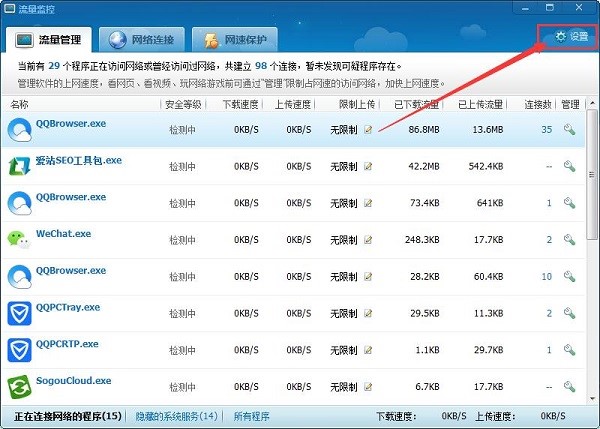Click connection count 10 link
The height and width of the screenshot is (429, 600).
click(x=547, y=277)
